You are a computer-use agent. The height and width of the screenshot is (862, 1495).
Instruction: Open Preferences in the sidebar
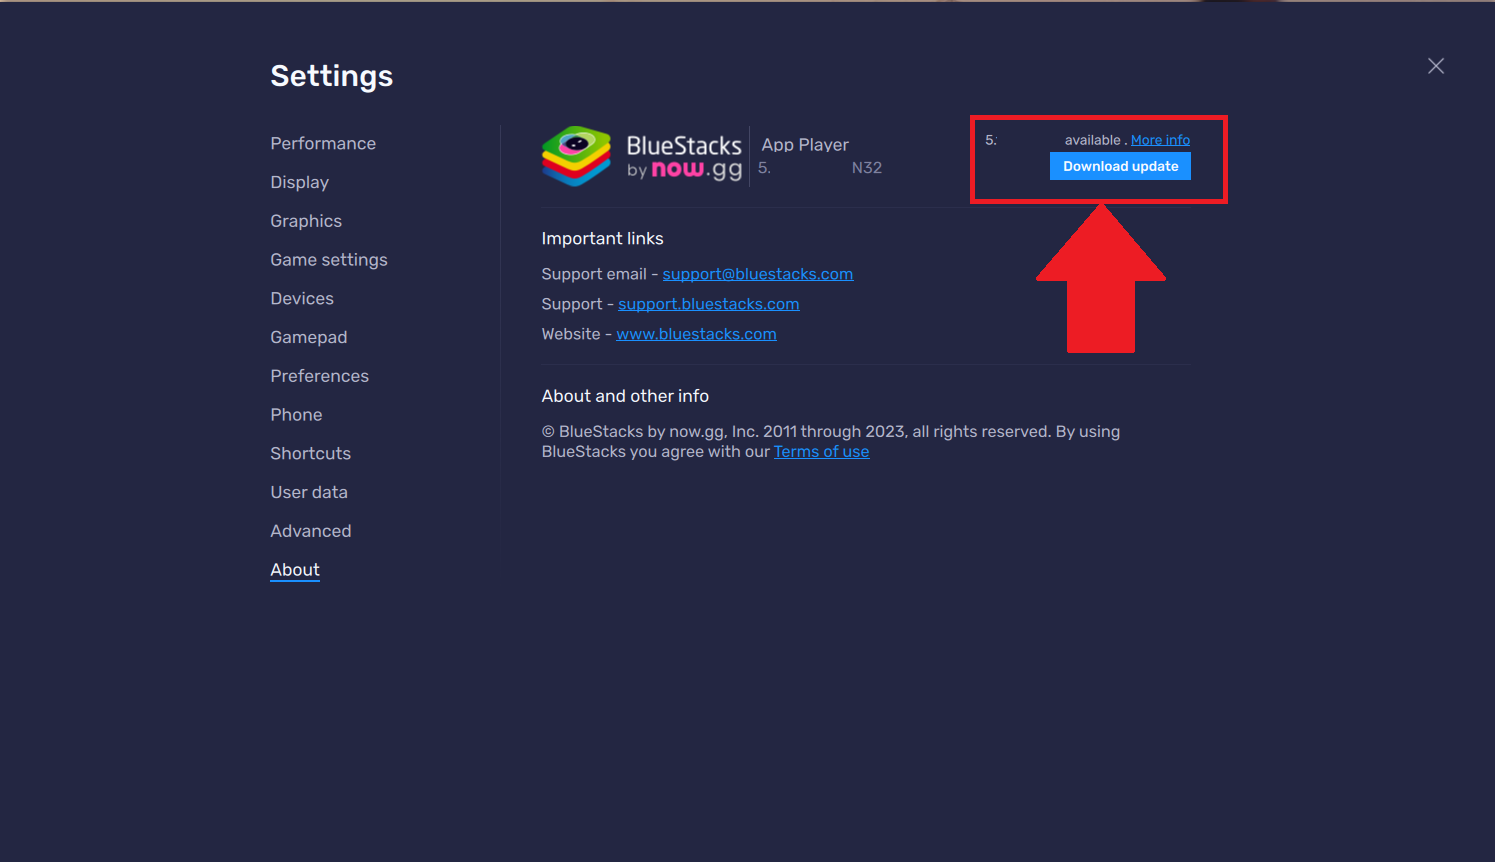(x=319, y=376)
